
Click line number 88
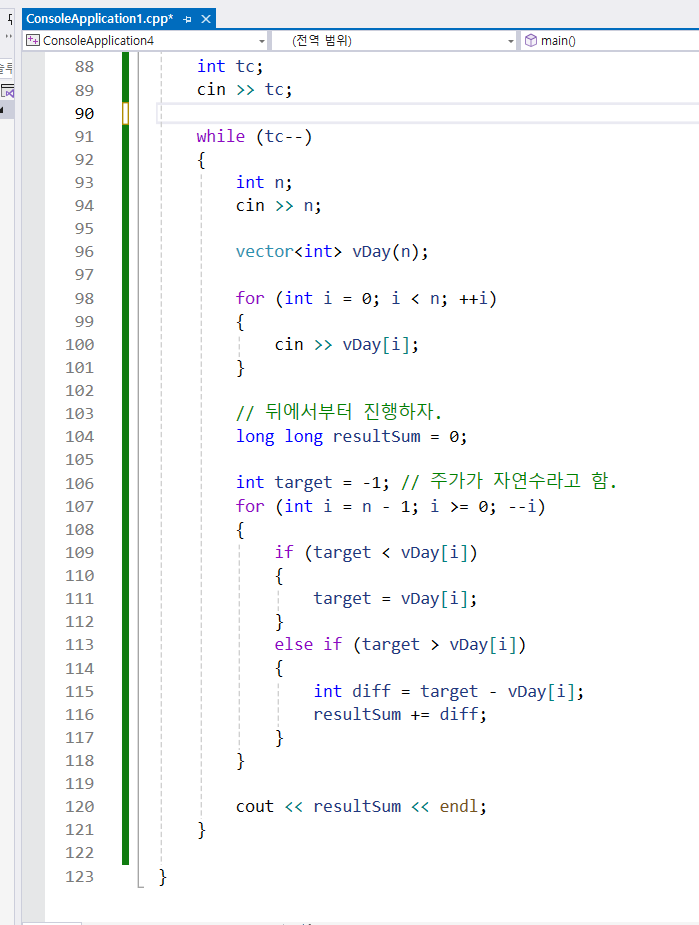pyautogui.click(x=84, y=67)
